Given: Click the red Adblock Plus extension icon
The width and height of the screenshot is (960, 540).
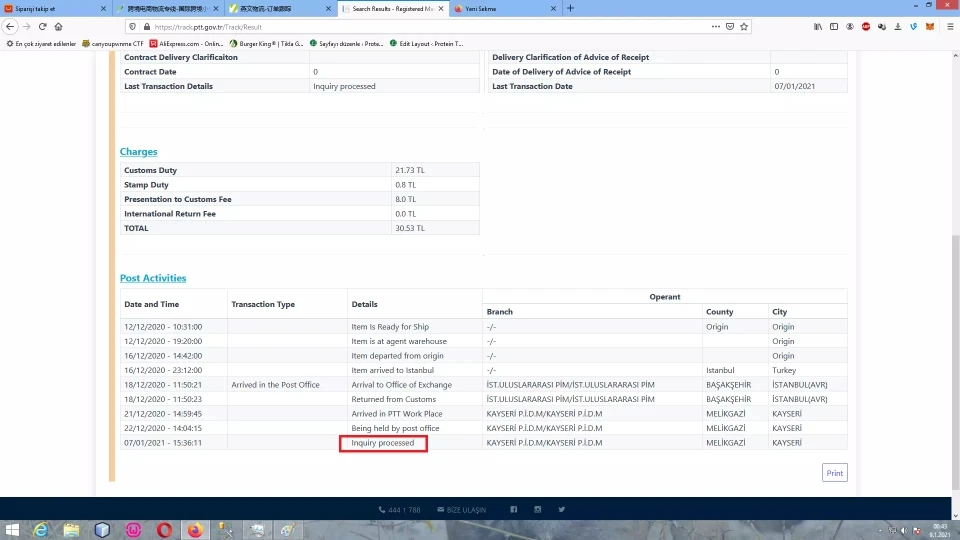Looking at the screenshot, I should tap(866, 26).
